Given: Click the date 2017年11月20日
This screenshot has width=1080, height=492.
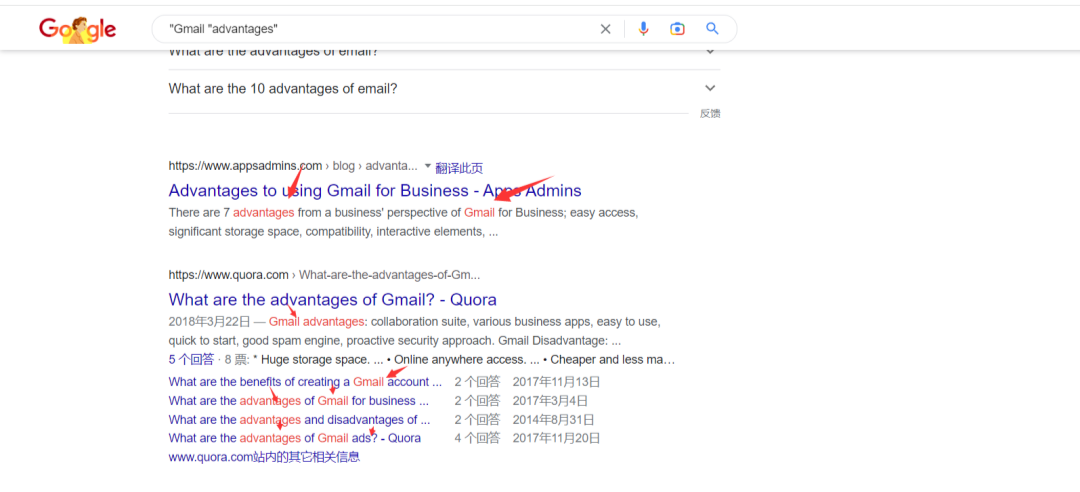Looking at the screenshot, I should click(557, 438).
